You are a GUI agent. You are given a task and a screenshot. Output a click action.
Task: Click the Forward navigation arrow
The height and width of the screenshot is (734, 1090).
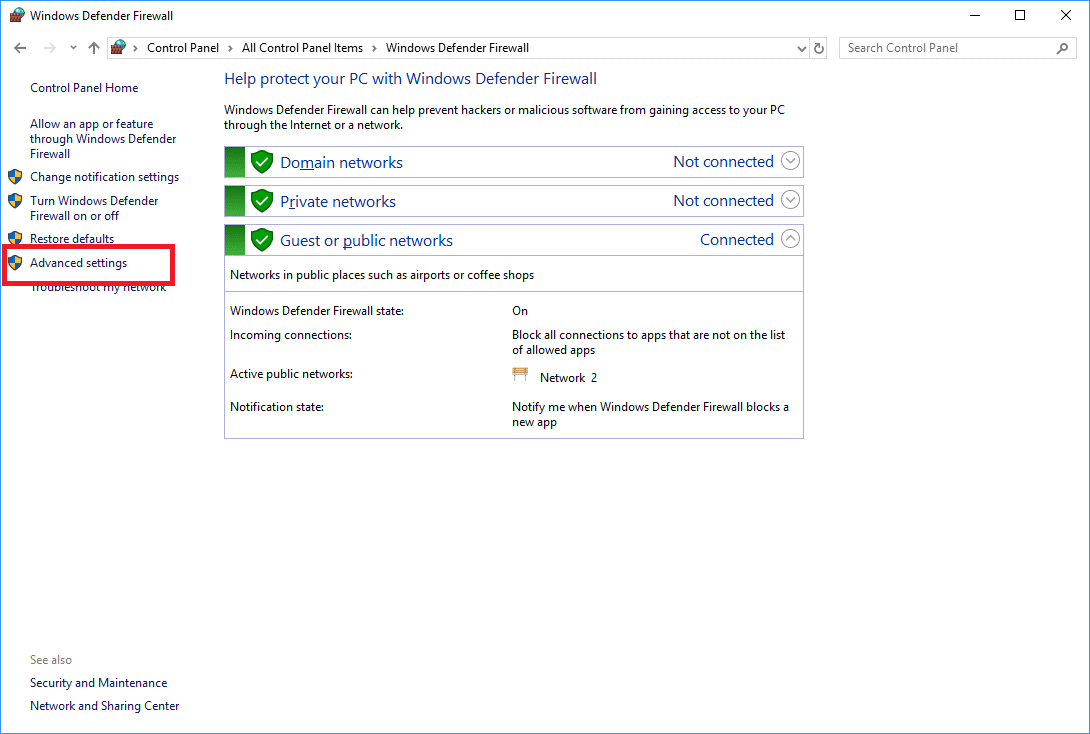click(x=49, y=48)
